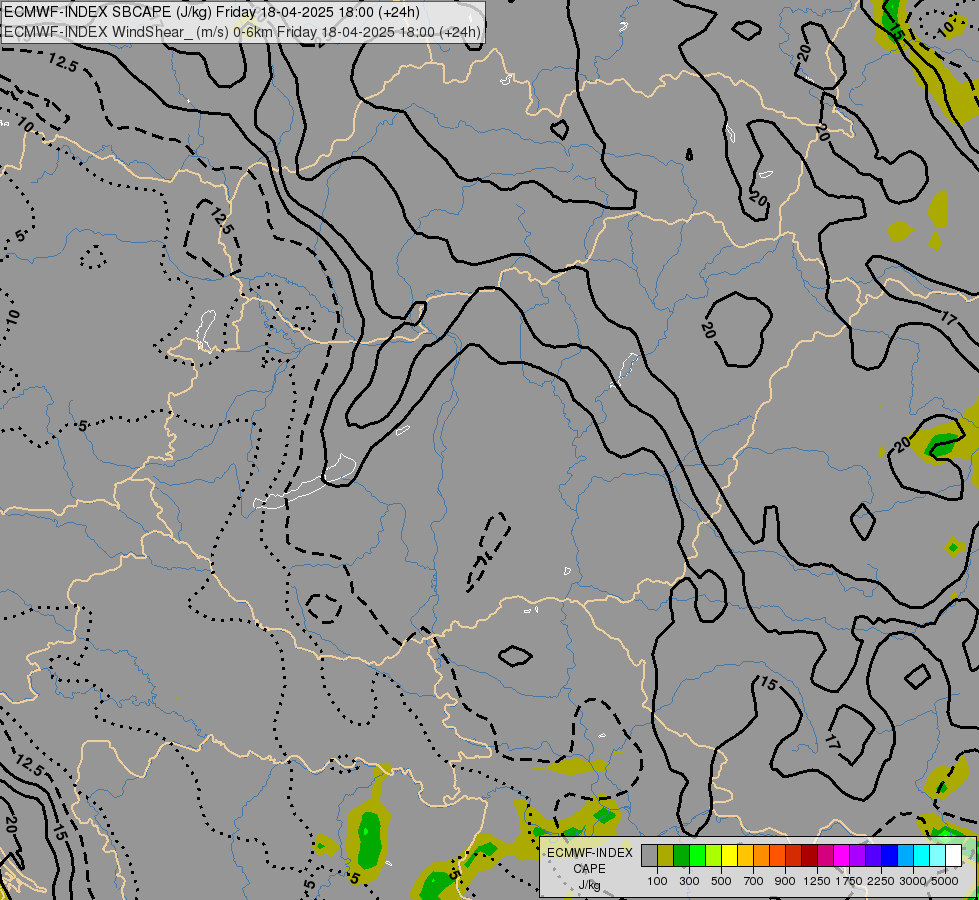979x900 pixels.
Task: Click the 5000 value on the CAPE legend
Action: tap(945, 881)
